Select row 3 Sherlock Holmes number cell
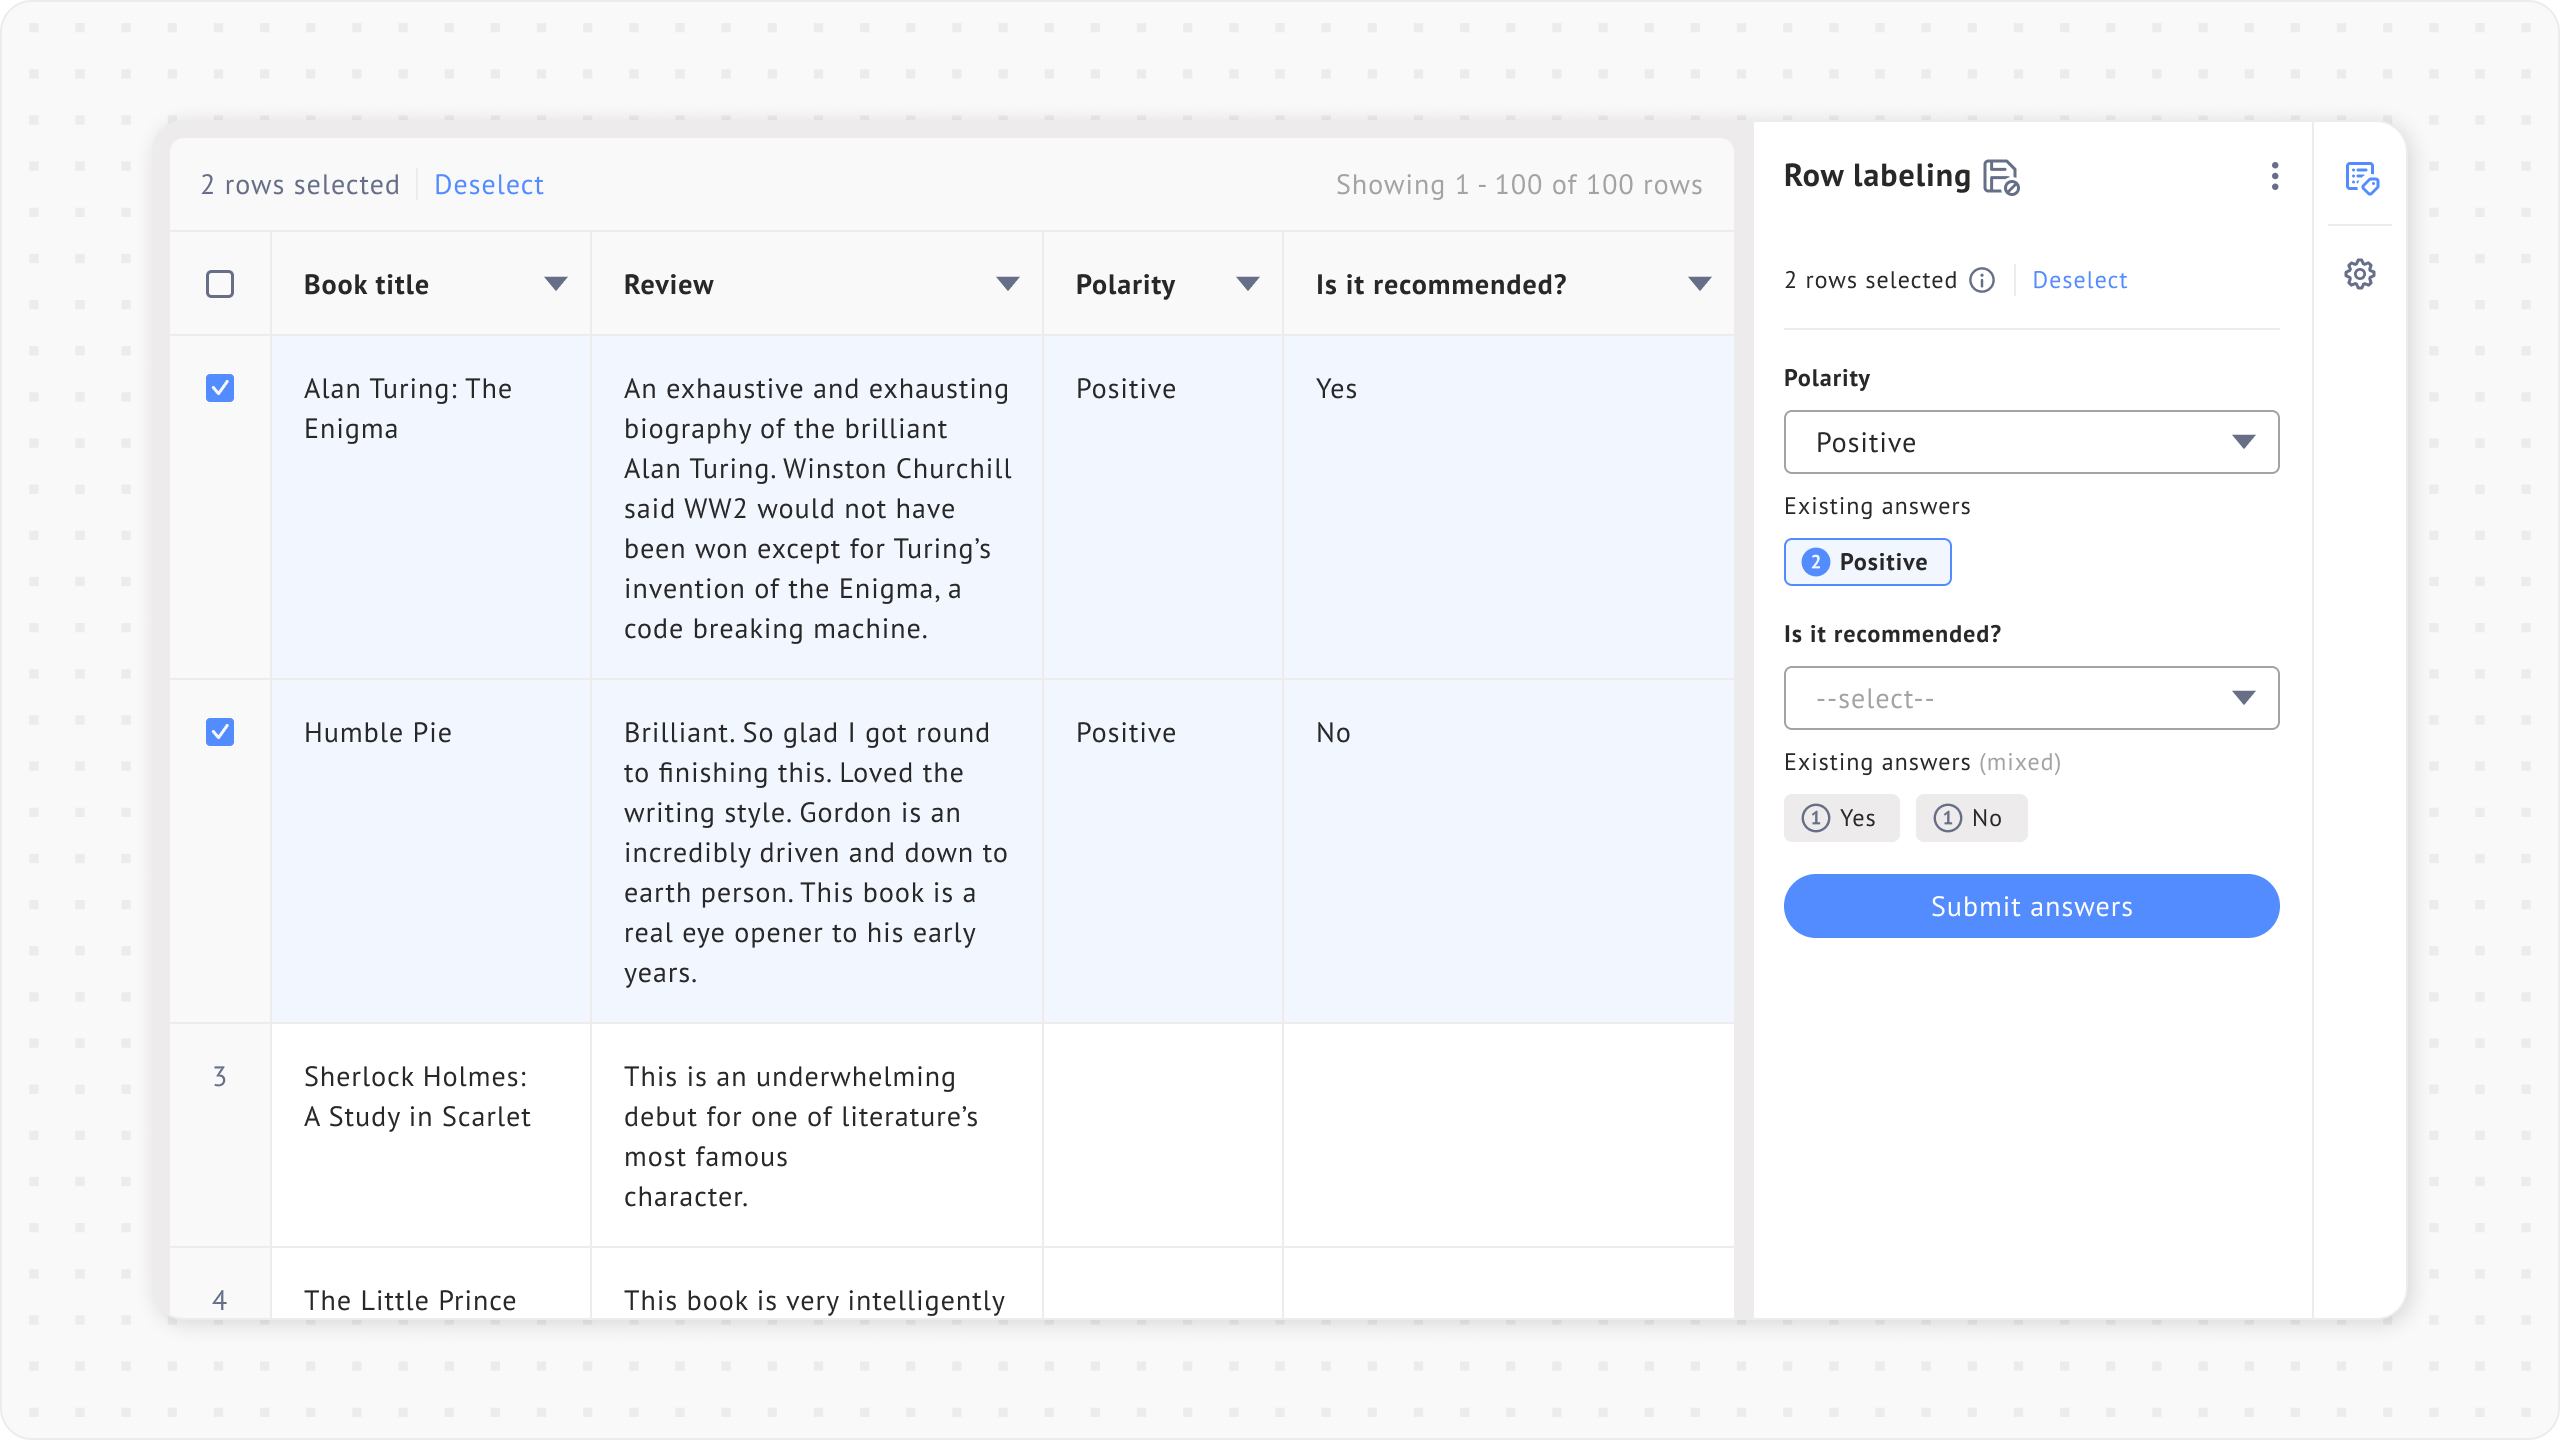Viewport: 2560px width, 1440px height. click(x=220, y=1076)
